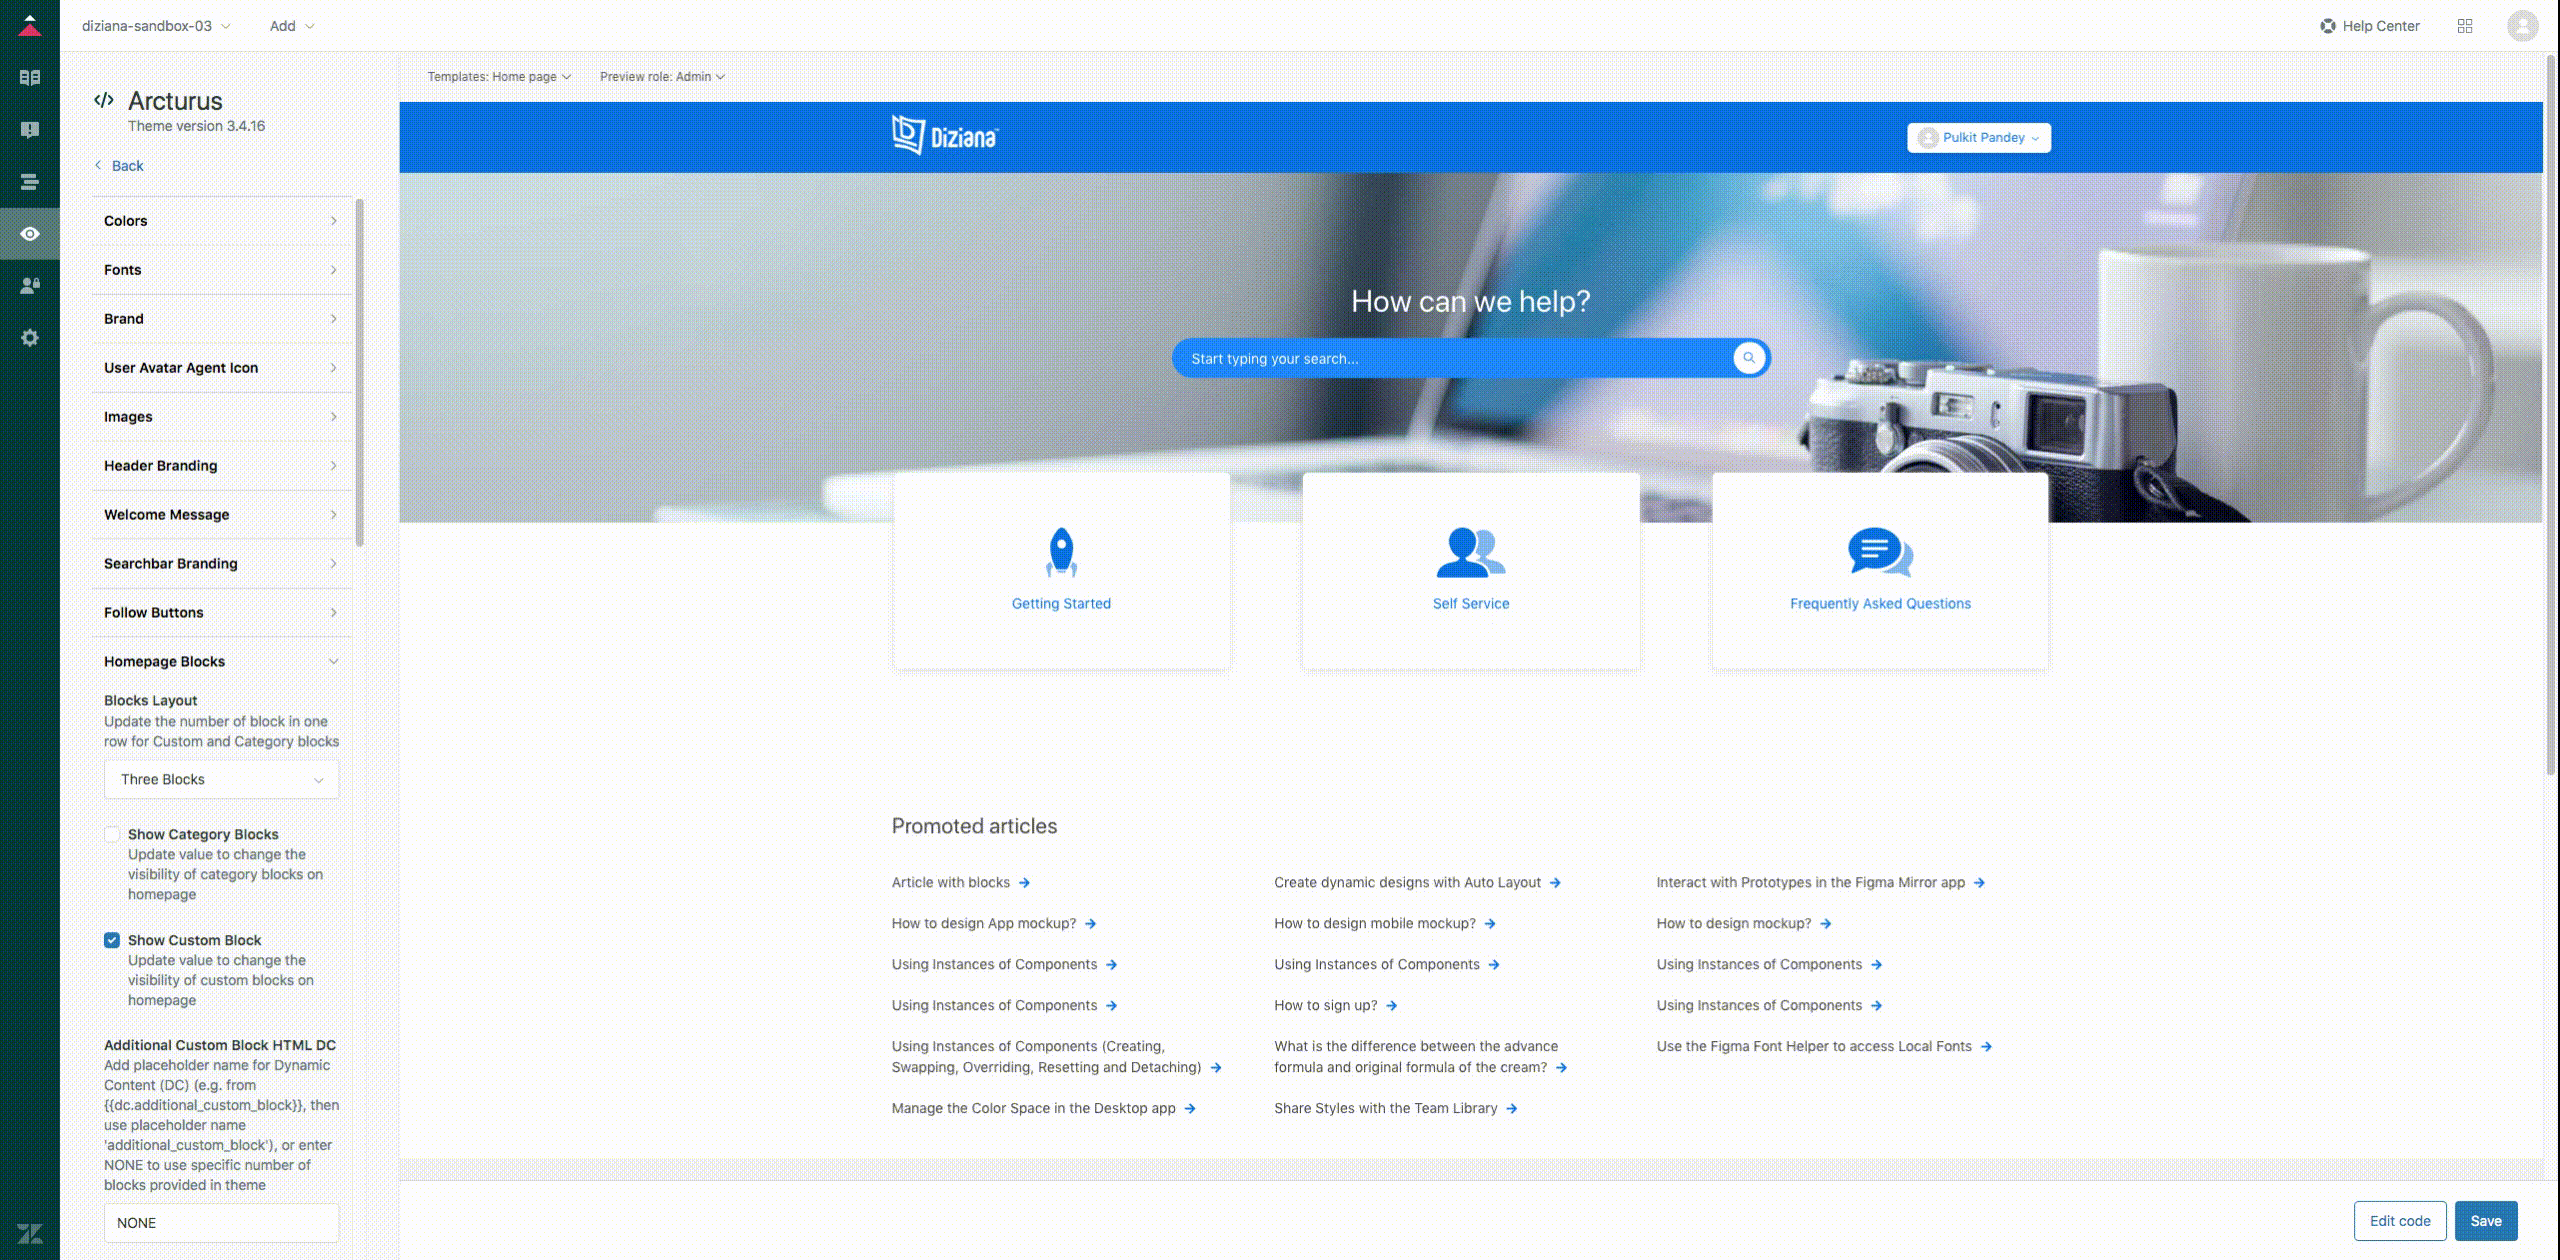Click the Getting Started rocket icon
Image resolution: width=2560 pixels, height=1260 pixels.
click(1061, 552)
